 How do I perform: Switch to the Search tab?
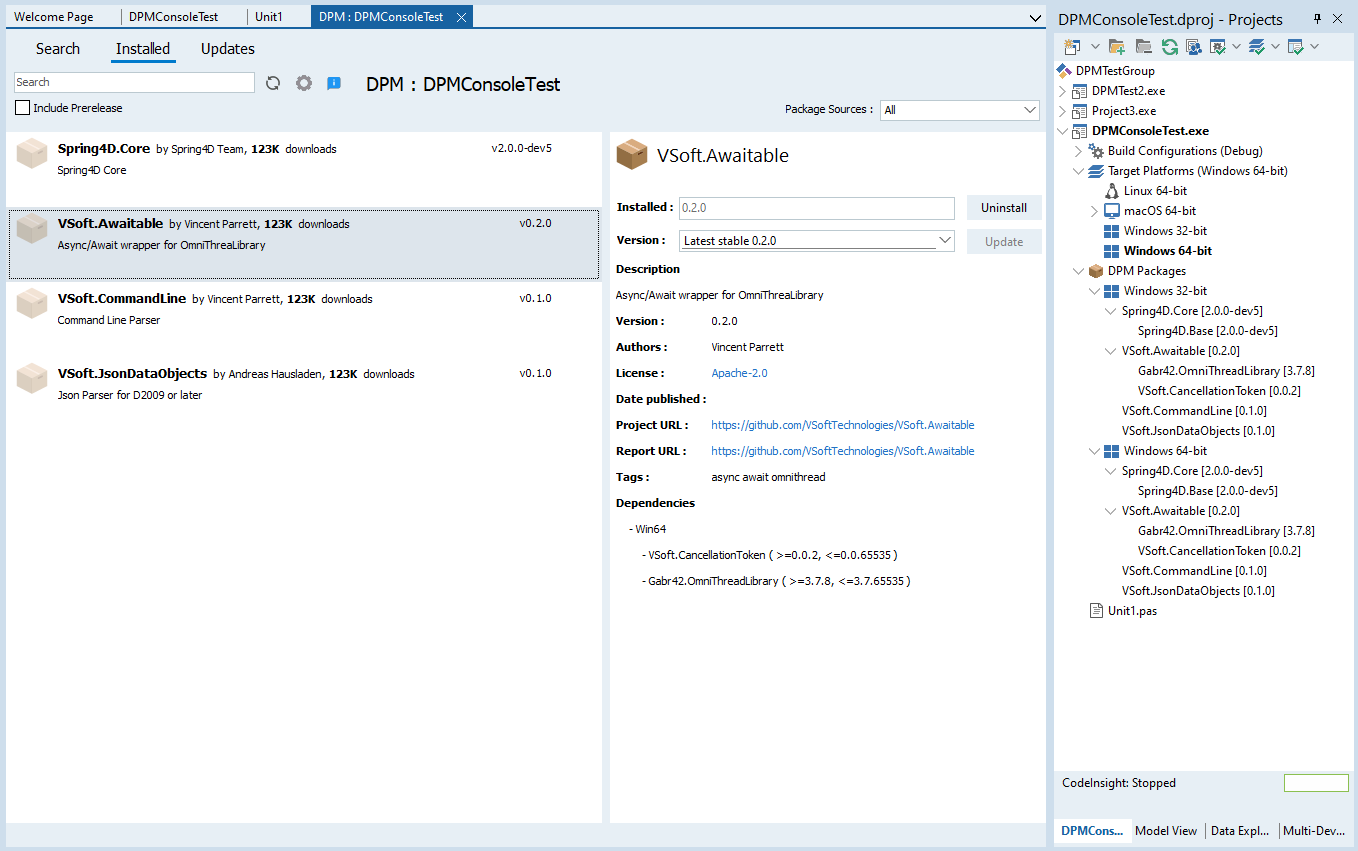click(x=58, y=49)
